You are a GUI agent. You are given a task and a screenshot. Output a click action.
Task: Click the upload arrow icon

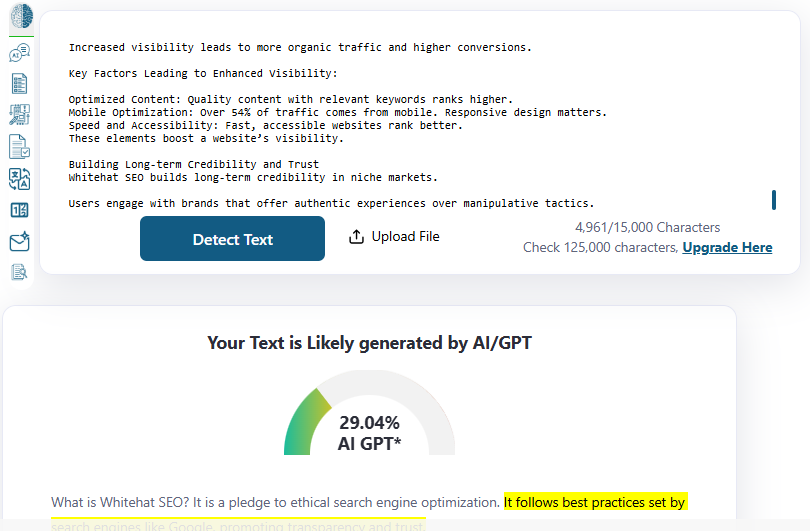point(356,237)
